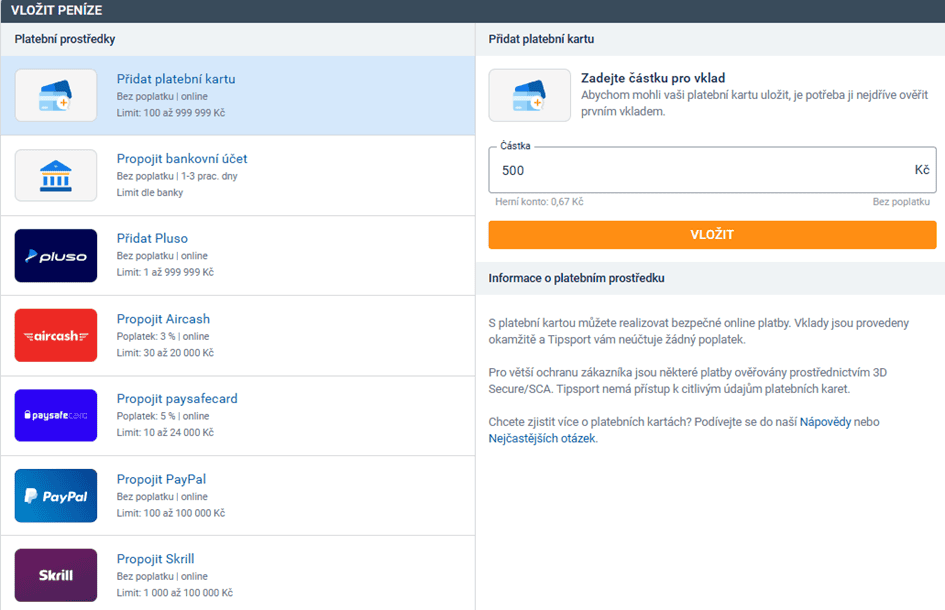Viewport: 945px width, 610px height.
Task: Open Propojit PayPal heading link
Action: coord(162,479)
